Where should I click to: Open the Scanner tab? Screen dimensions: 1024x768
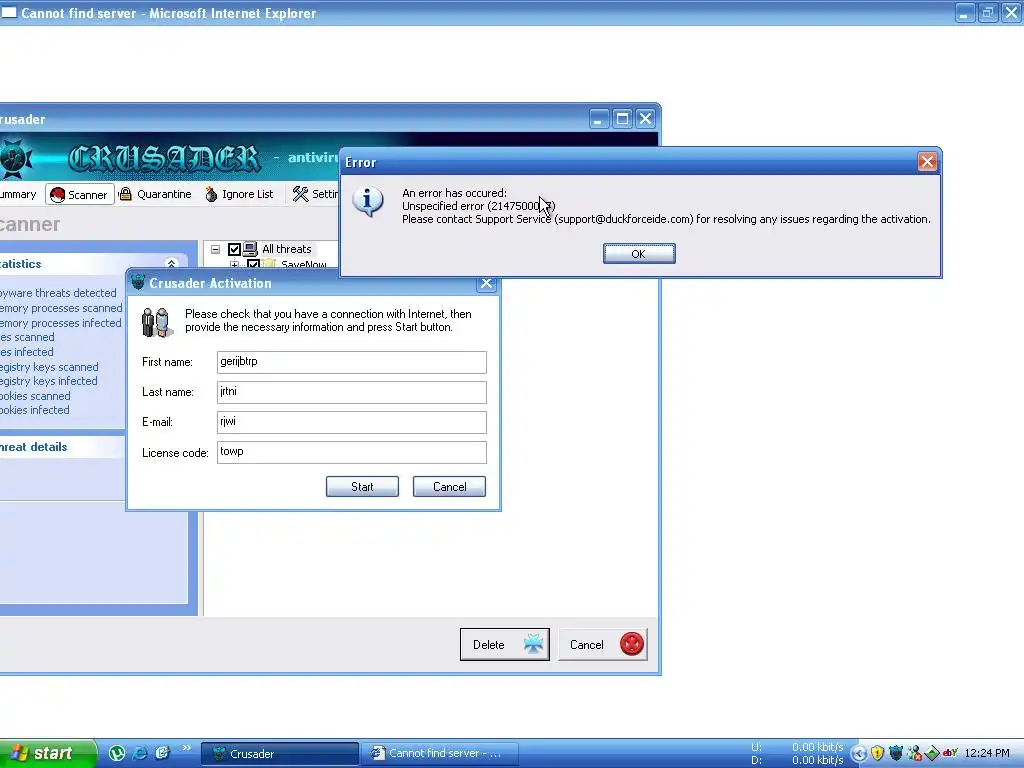(80, 195)
